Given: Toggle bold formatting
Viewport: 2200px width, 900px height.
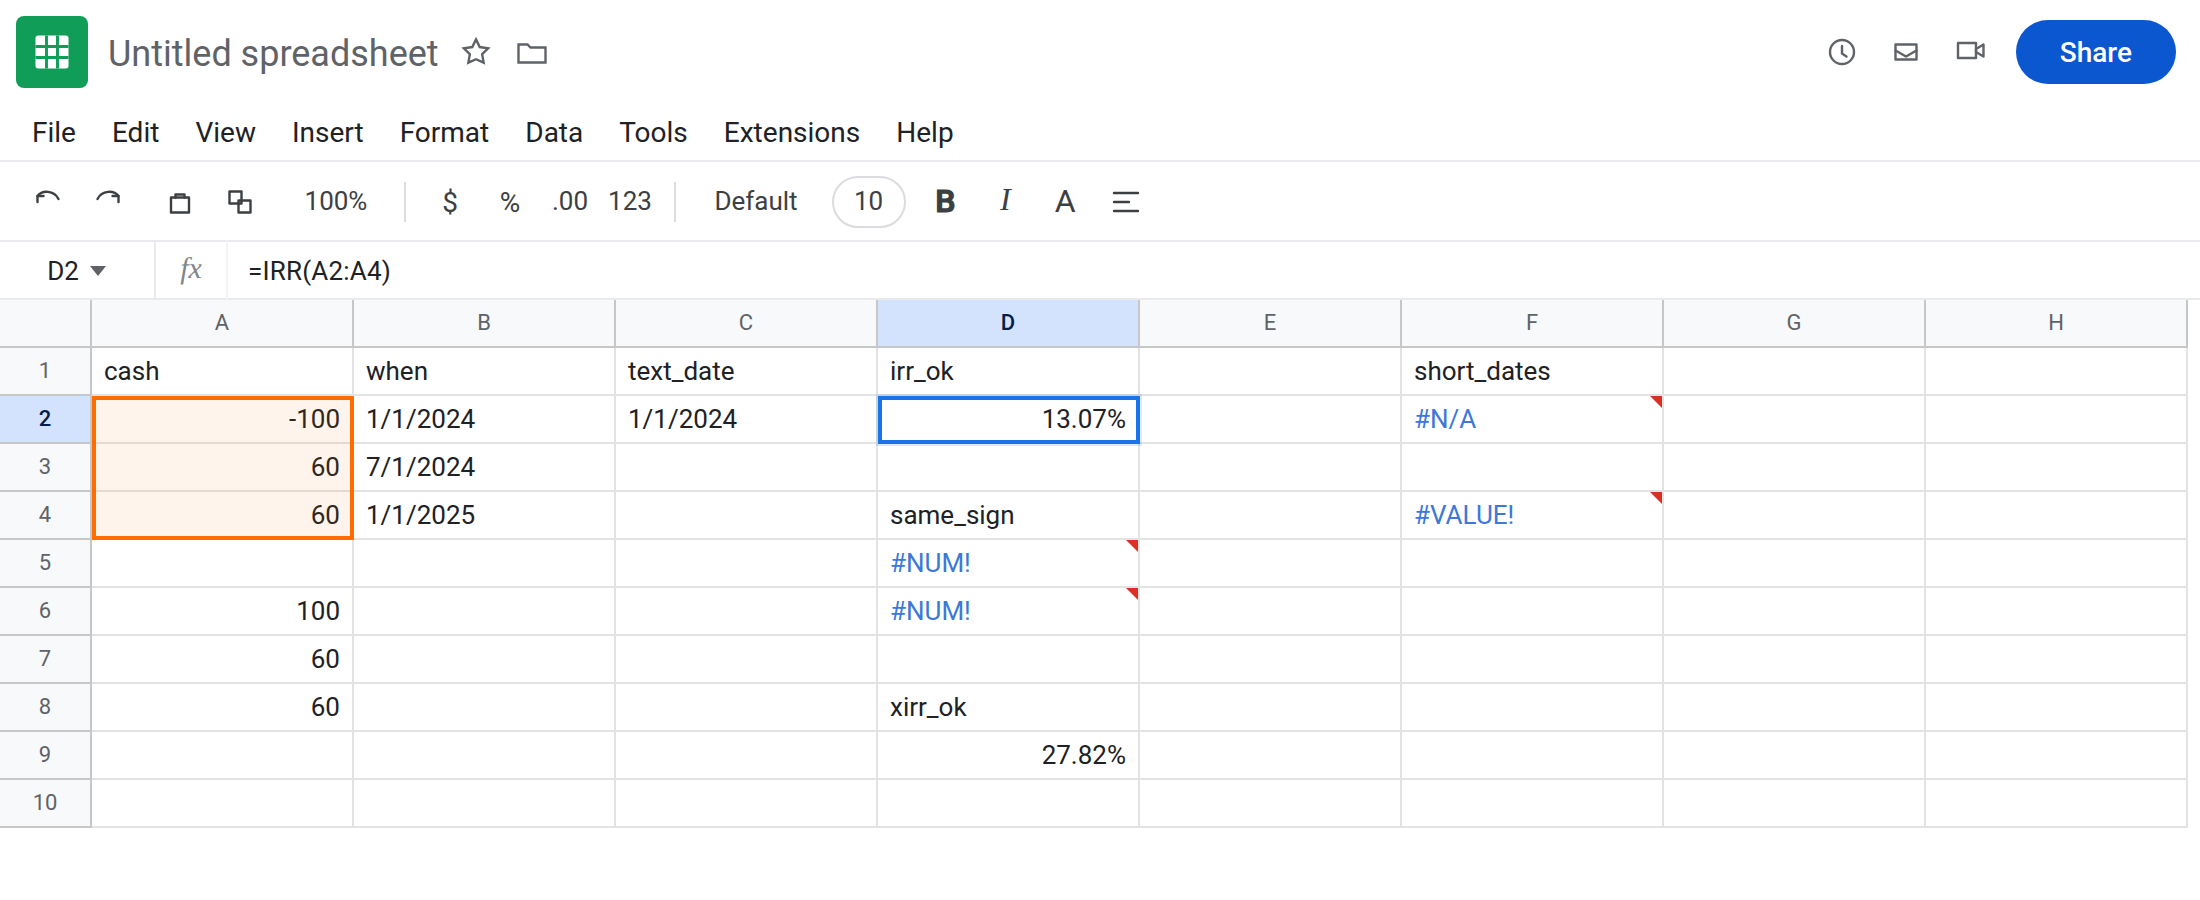Looking at the screenshot, I should 945,202.
